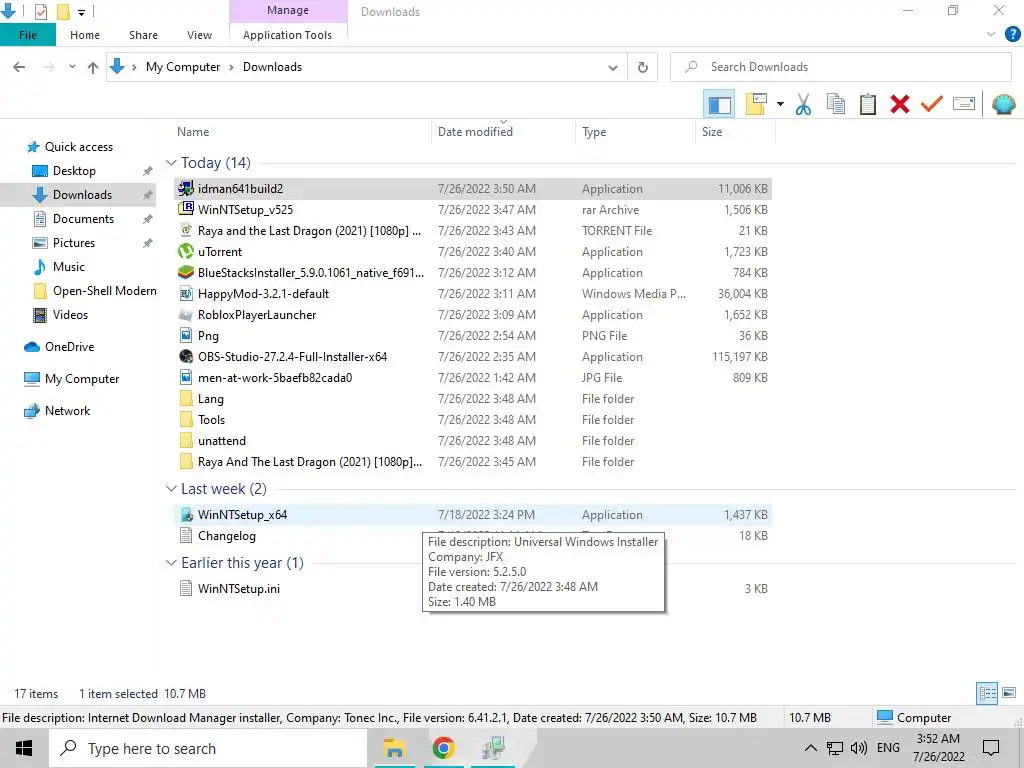The image size is (1024, 768).
Task: Open the Application Tools tab
Action: [x=287, y=35]
